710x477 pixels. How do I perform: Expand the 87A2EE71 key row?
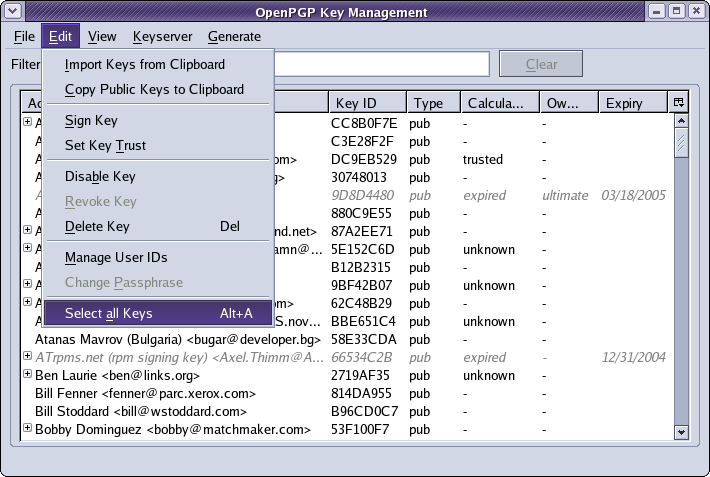pos(28,230)
